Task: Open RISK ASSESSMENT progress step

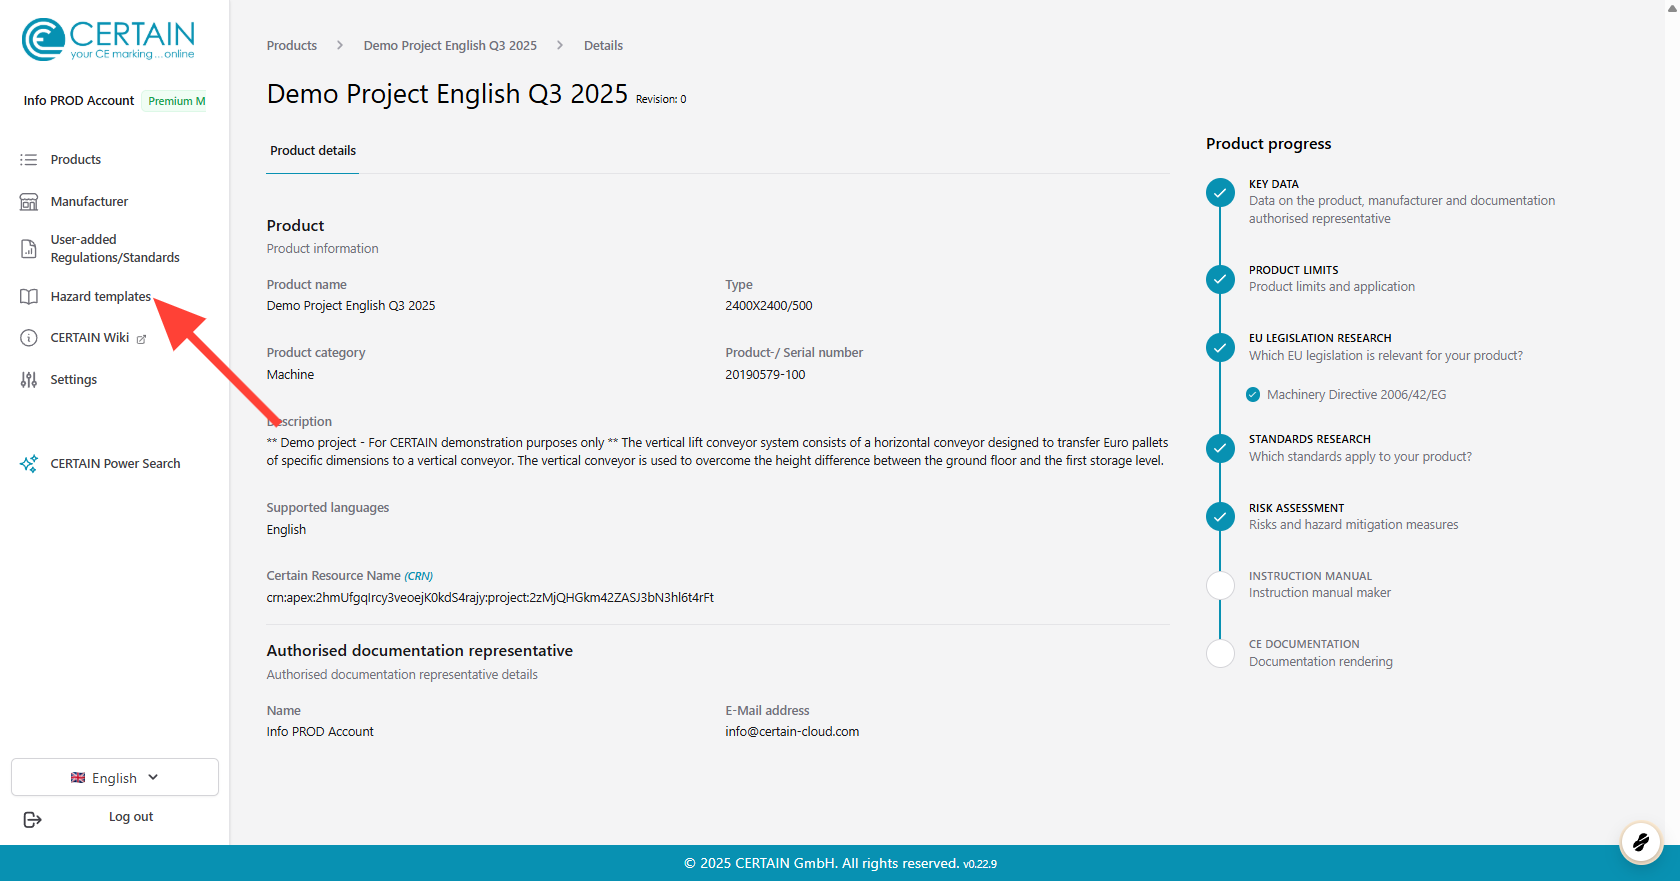Action: click(x=1353, y=517)
